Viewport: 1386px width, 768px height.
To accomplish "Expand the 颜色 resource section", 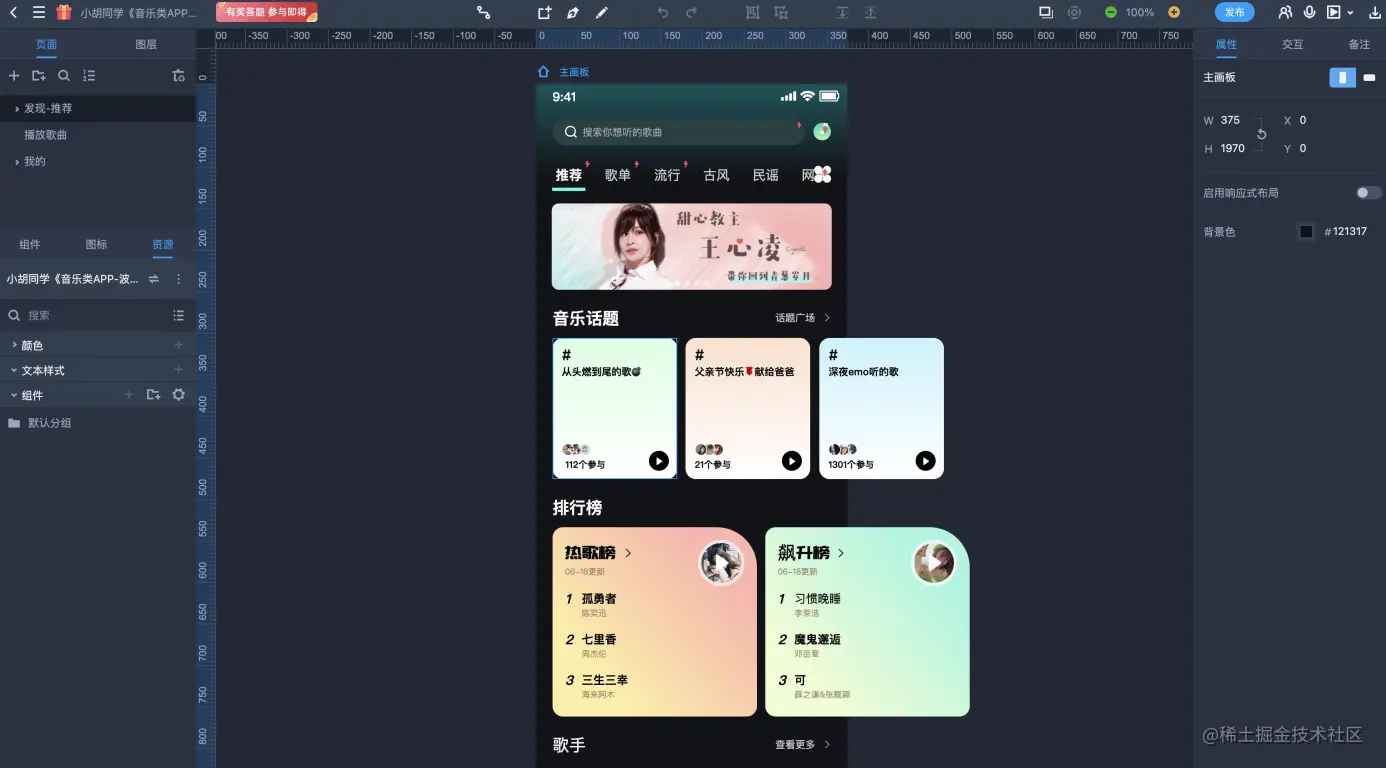I will [15, 345].
